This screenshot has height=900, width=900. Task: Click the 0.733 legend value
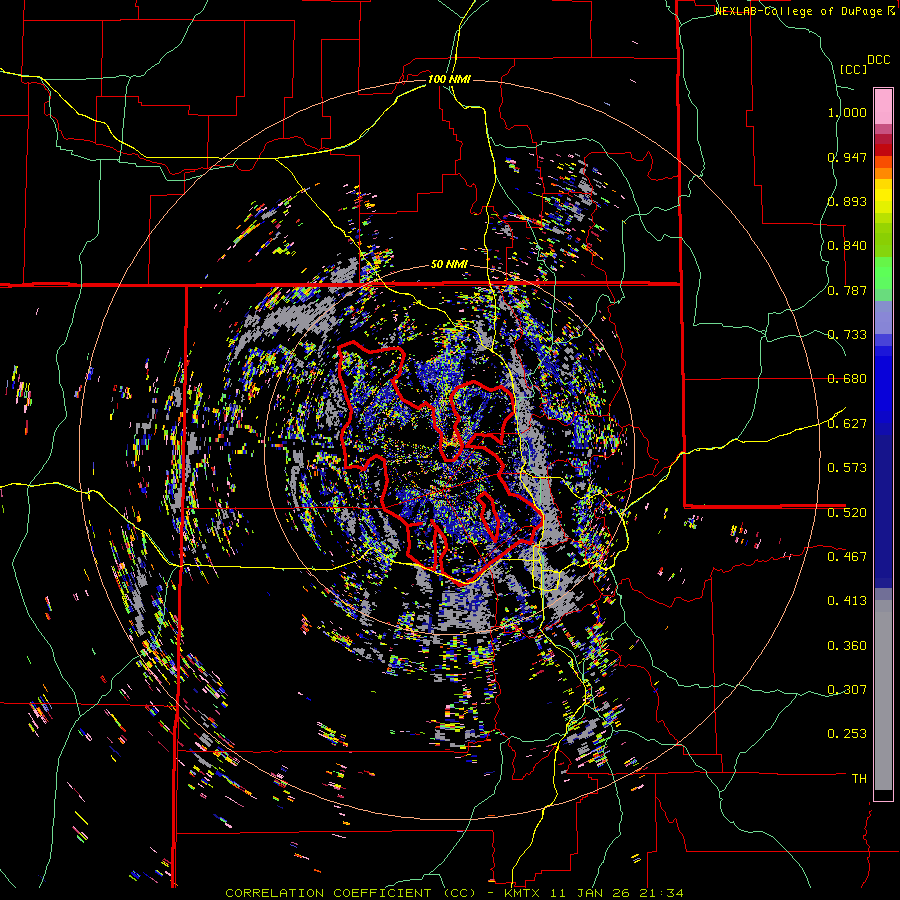coord(847,335)
